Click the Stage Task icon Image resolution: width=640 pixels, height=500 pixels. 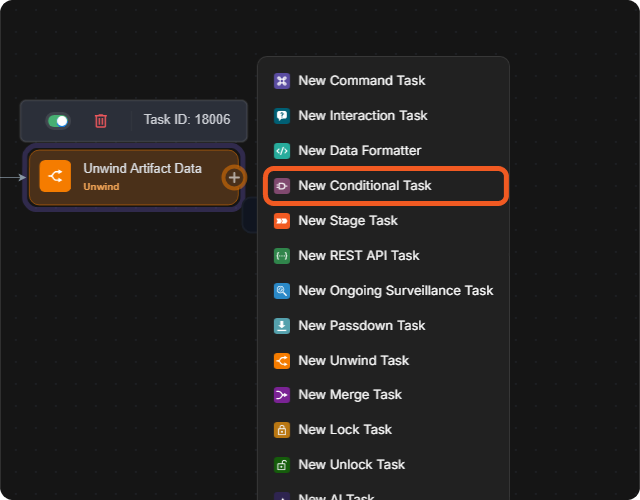pos(282,221)
